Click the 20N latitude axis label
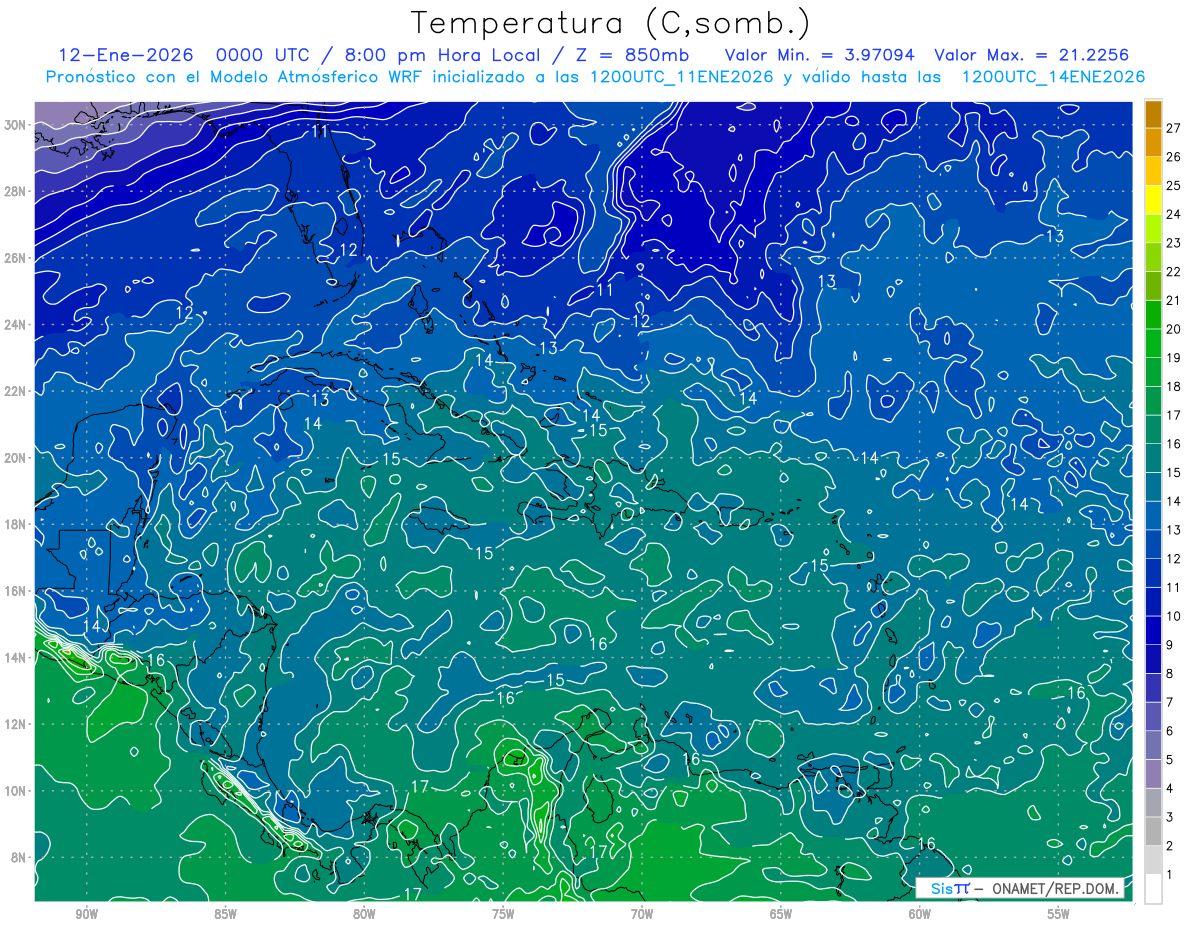Screen dimensions: 1200x927 coord(17,457)
